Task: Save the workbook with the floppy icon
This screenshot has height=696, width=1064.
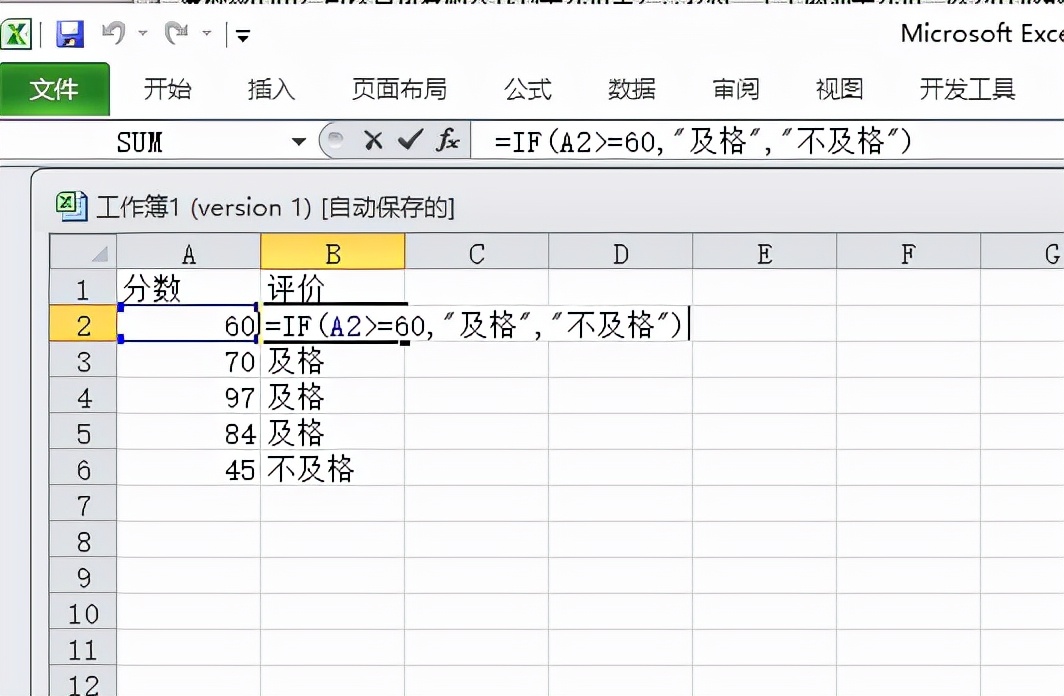Action: [70, 33]
